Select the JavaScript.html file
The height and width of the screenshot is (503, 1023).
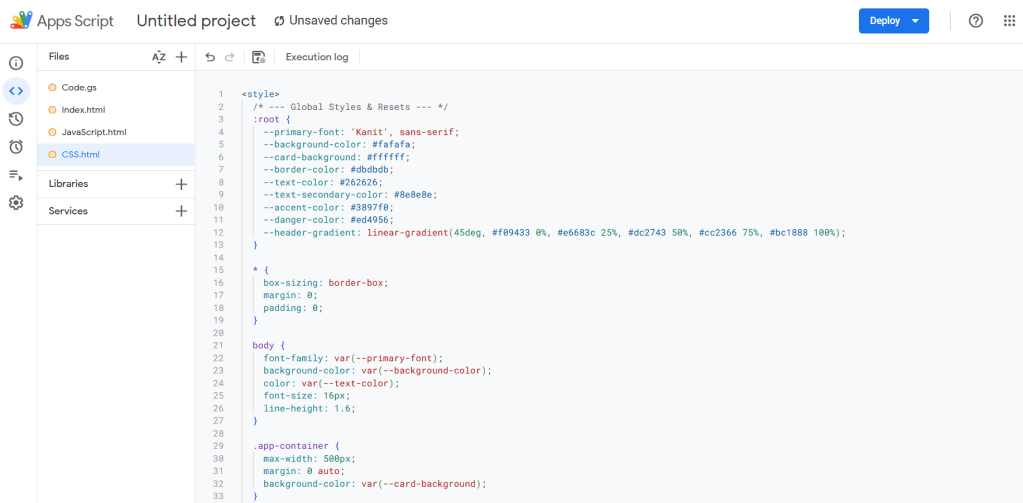point(93,132)
